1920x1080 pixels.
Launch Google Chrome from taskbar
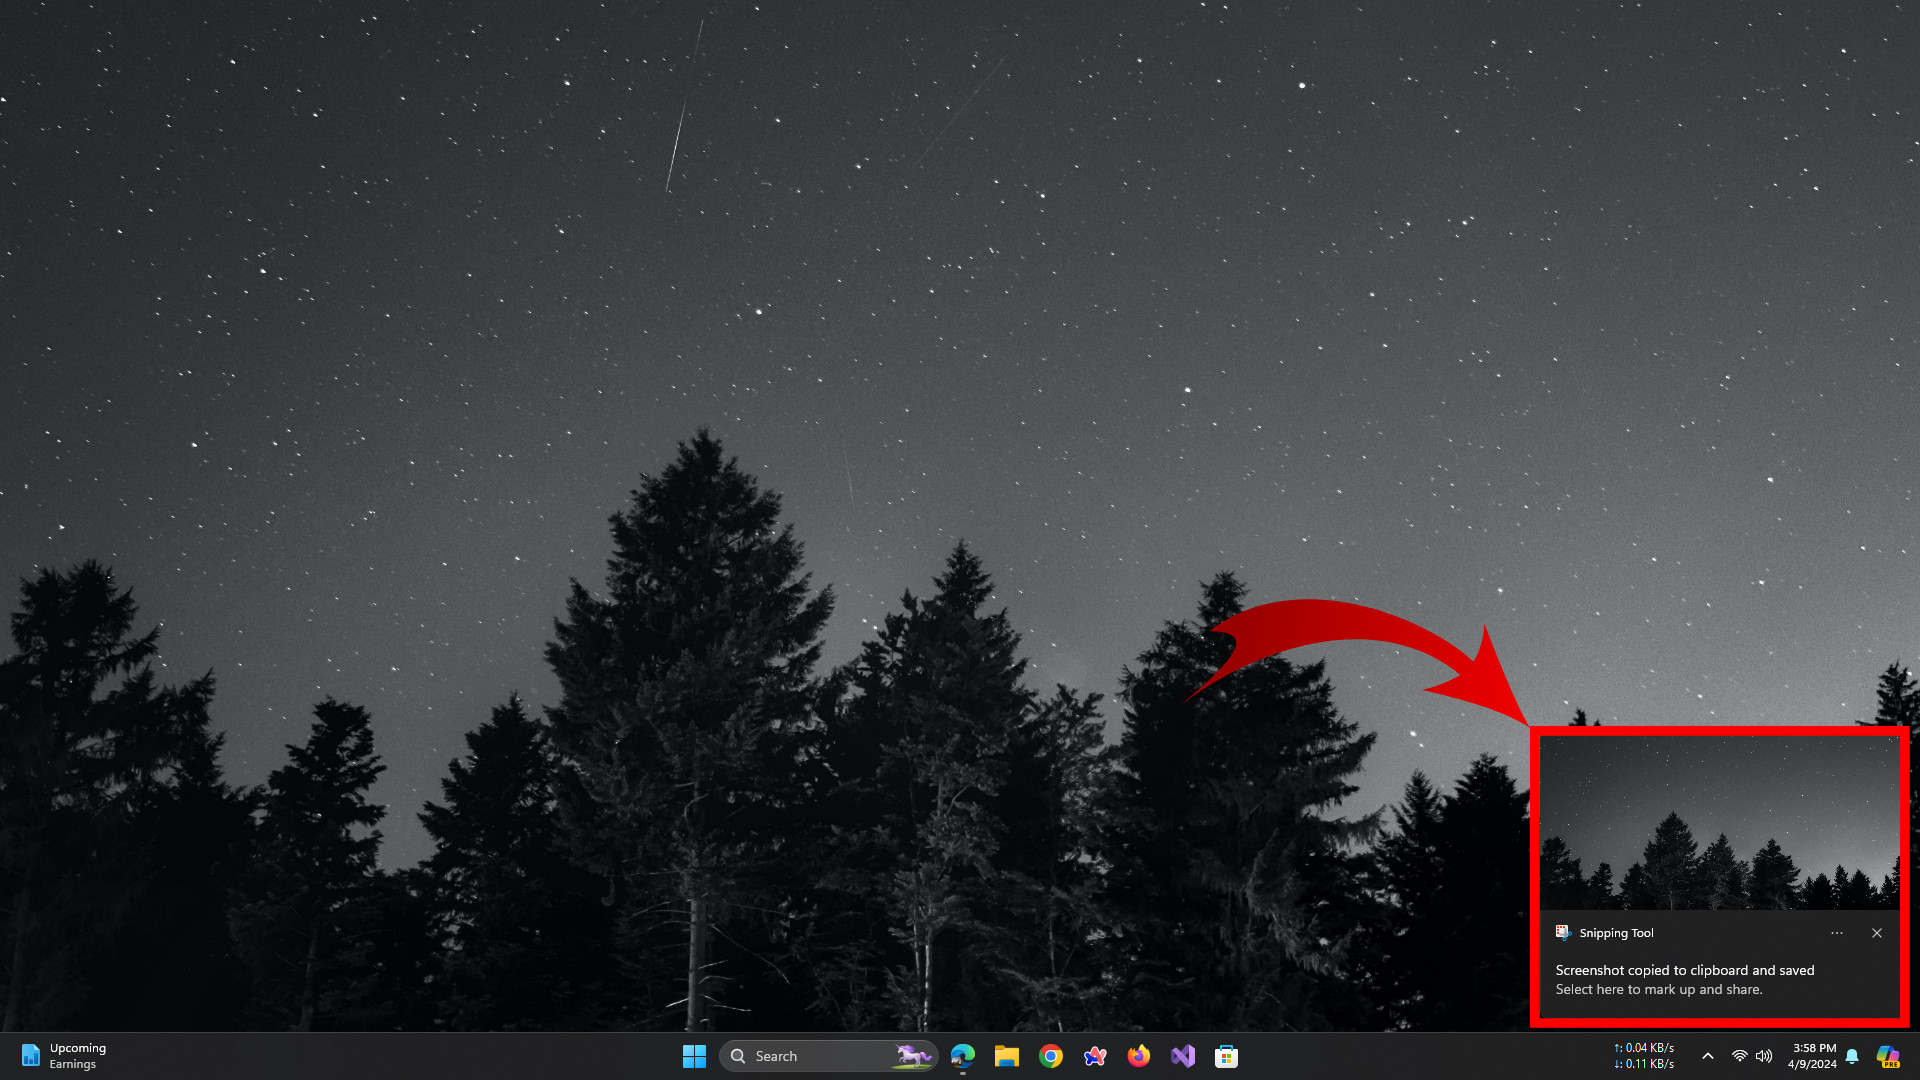pyautogui.click(x=1050, y=1056)
